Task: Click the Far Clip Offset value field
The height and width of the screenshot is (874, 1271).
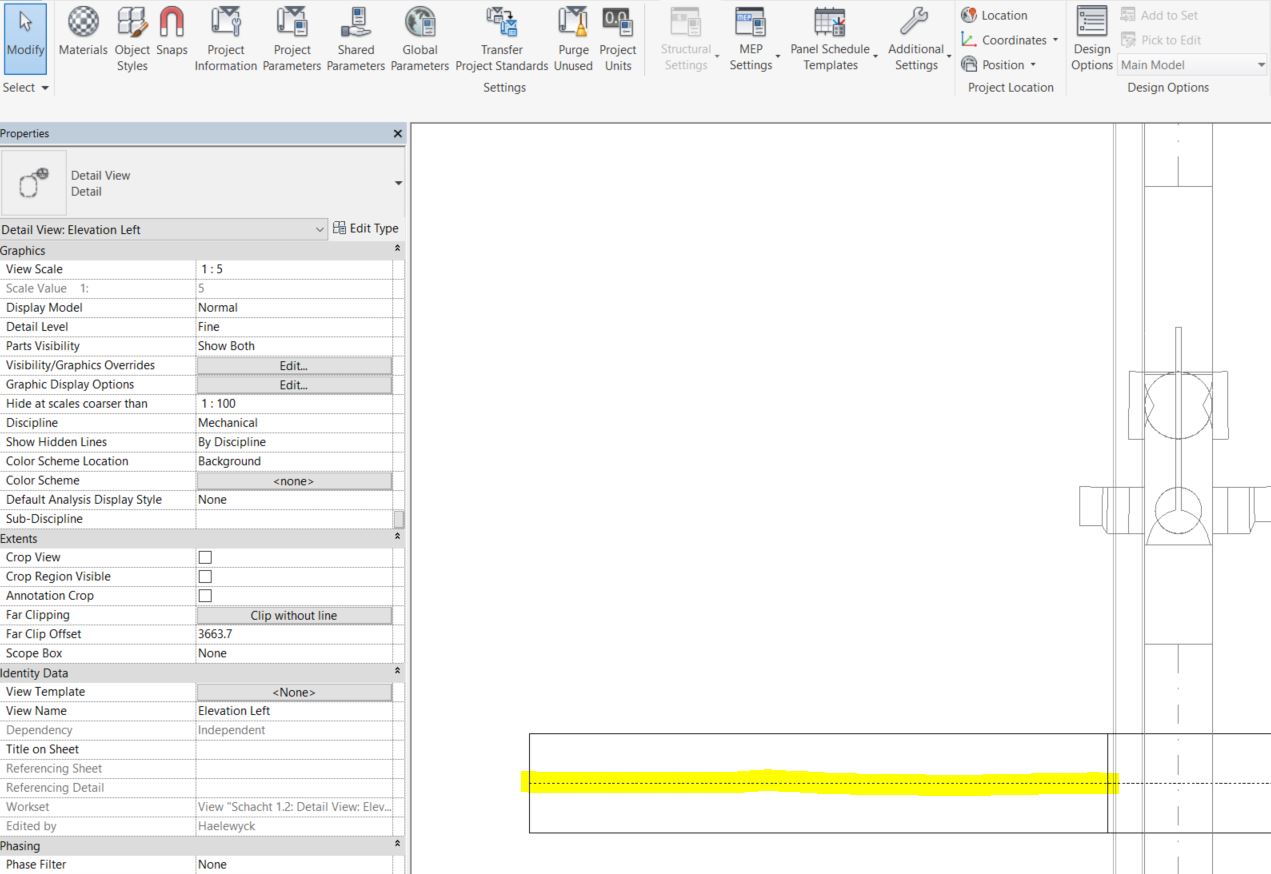Action: [294, 634]
